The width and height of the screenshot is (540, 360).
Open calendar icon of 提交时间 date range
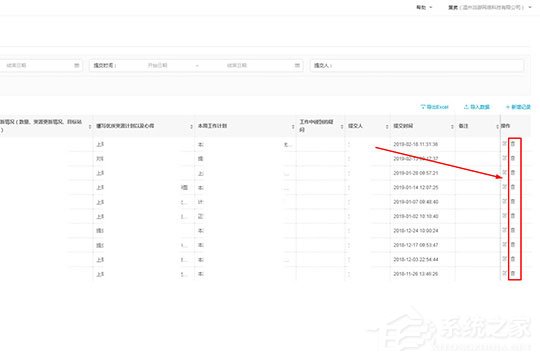297,65
